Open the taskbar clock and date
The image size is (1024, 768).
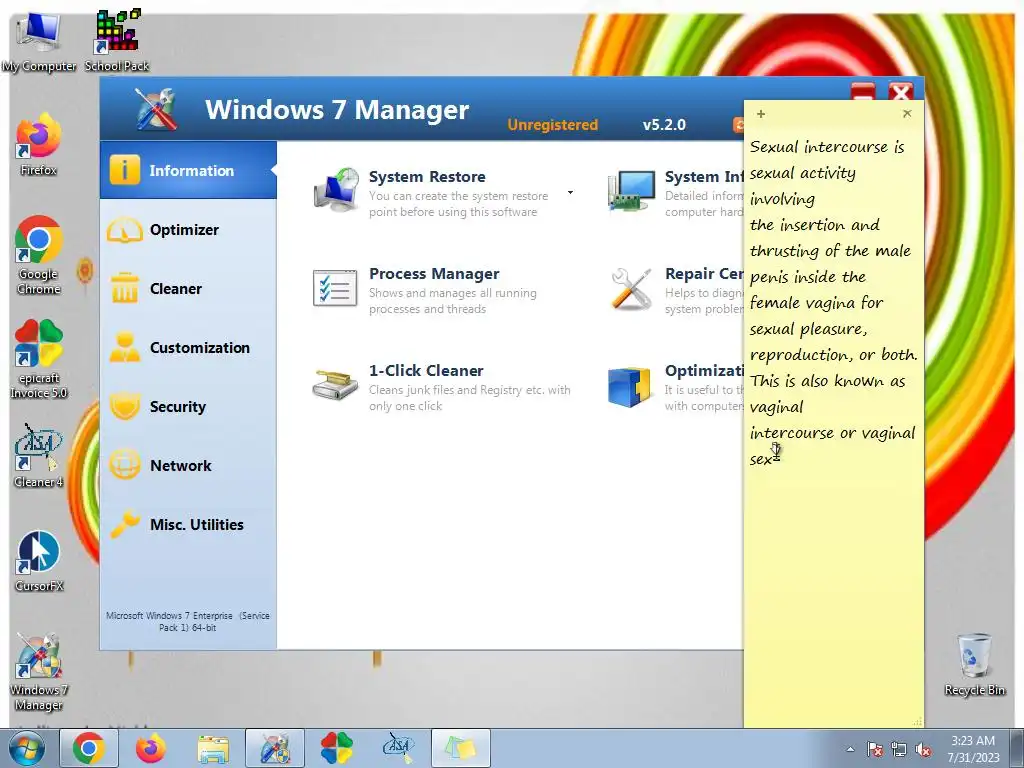[x=973, y=749]
